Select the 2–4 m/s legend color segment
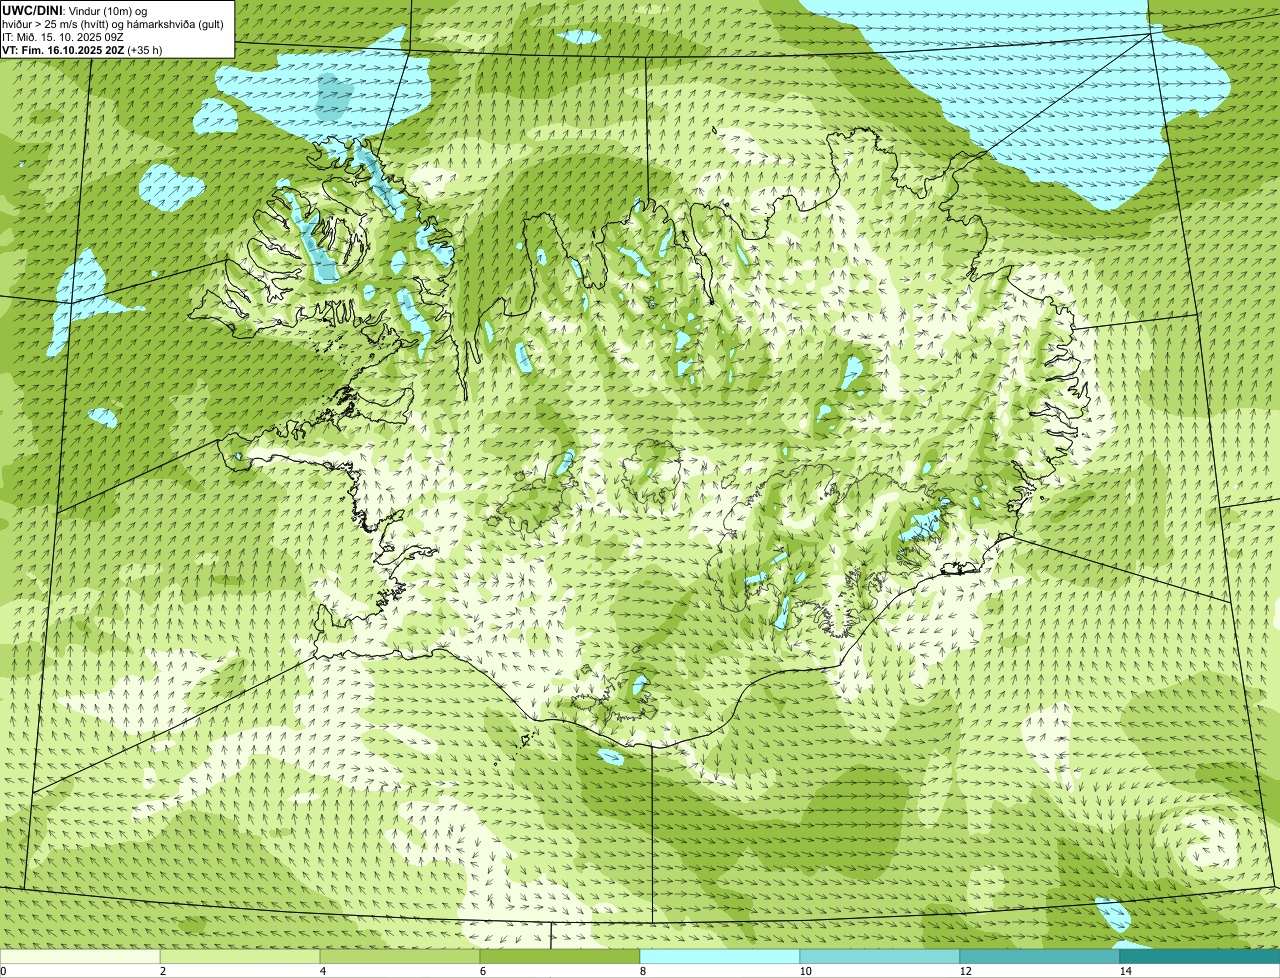 pyautogui.click(x=240, y=957)
